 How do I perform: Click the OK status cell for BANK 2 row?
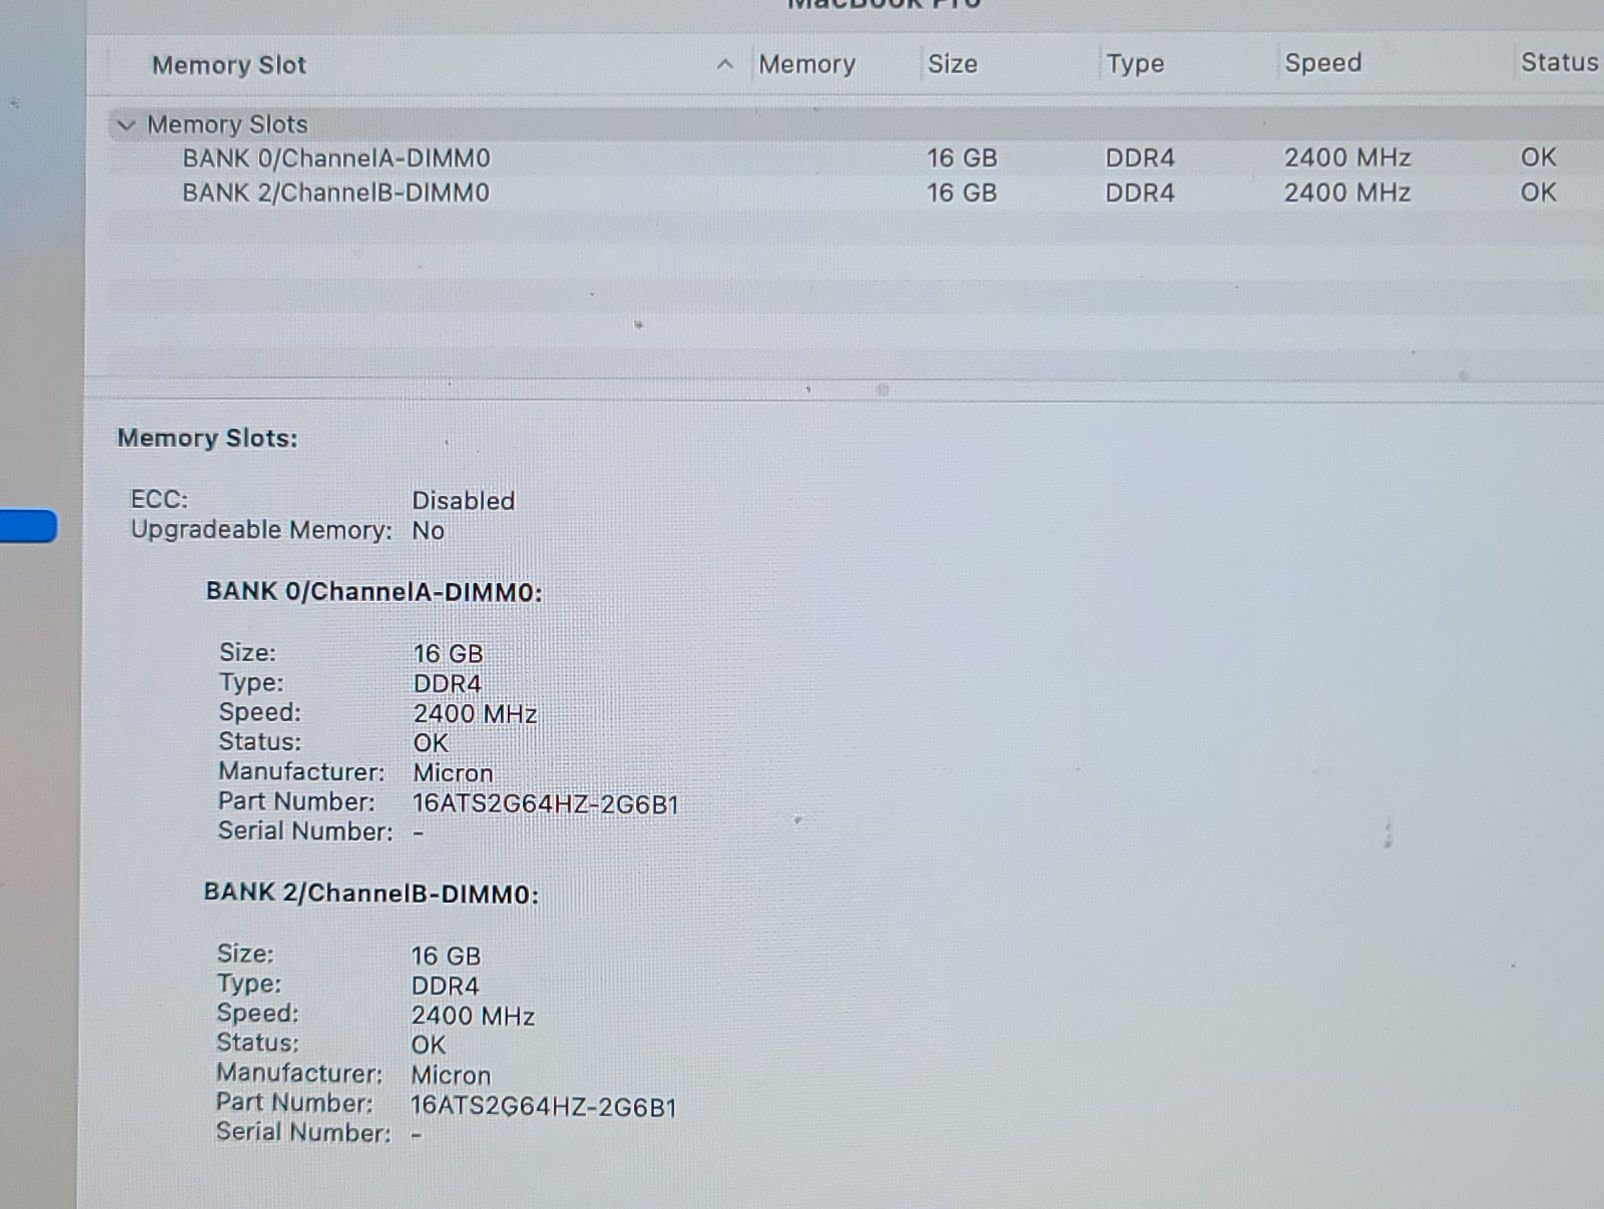(x=1538, y=192)
